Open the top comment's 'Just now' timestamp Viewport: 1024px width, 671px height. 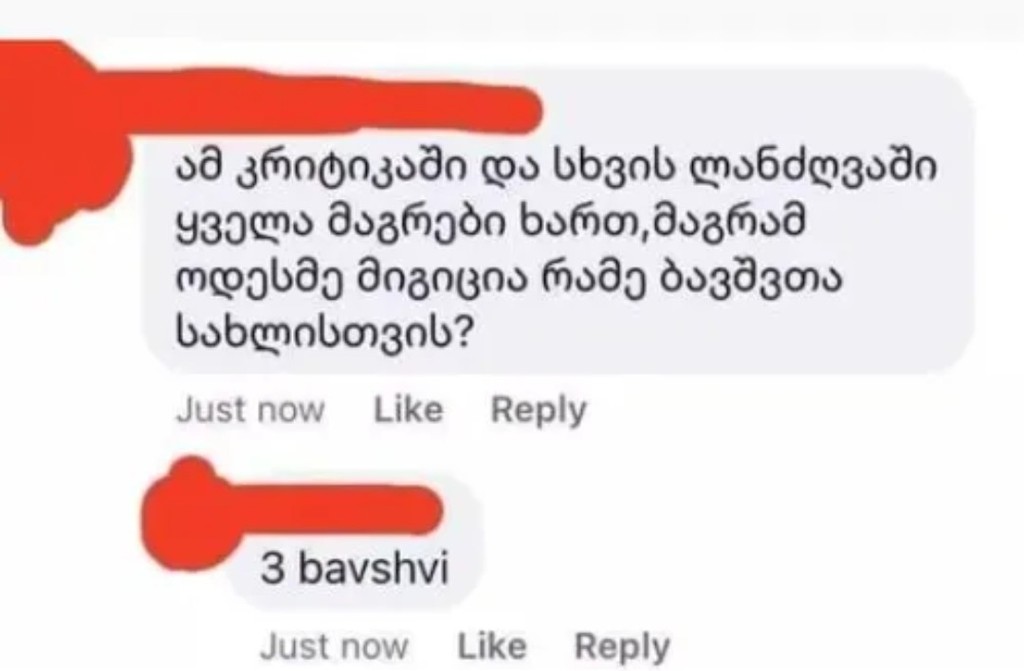250,410
